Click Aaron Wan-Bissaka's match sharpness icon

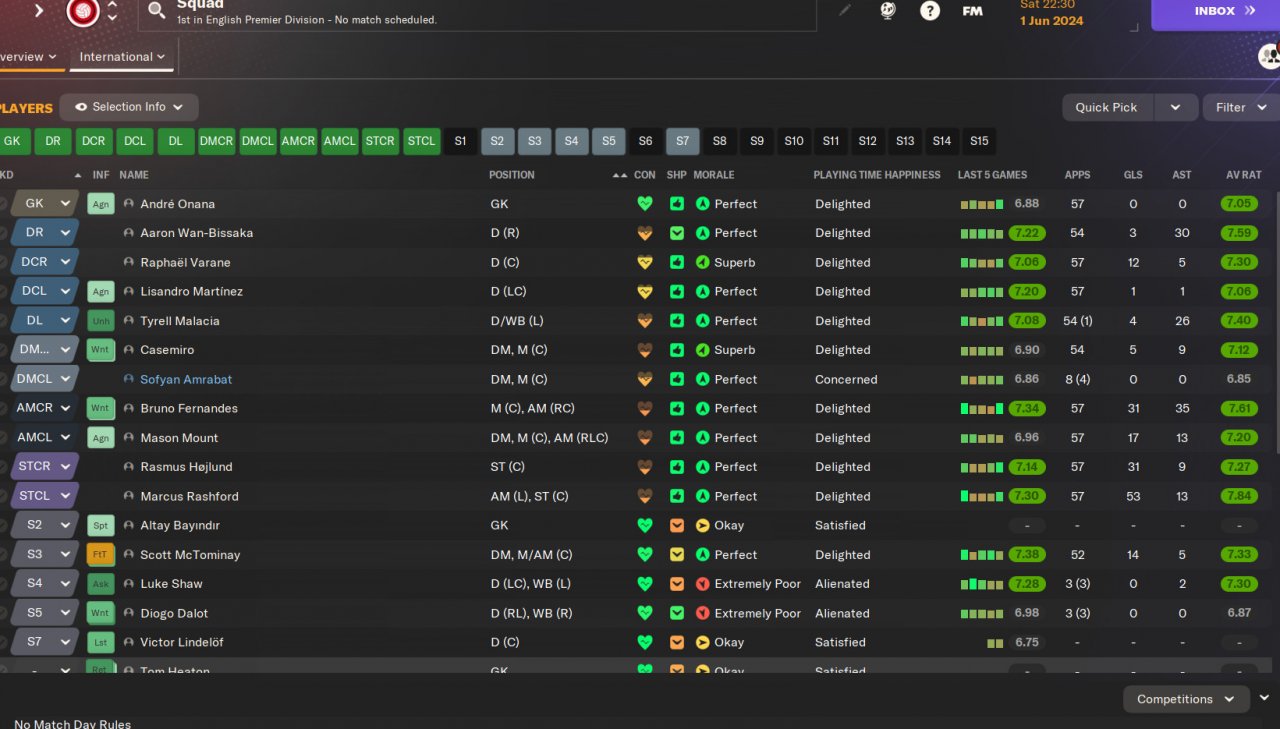coord(677,233)
